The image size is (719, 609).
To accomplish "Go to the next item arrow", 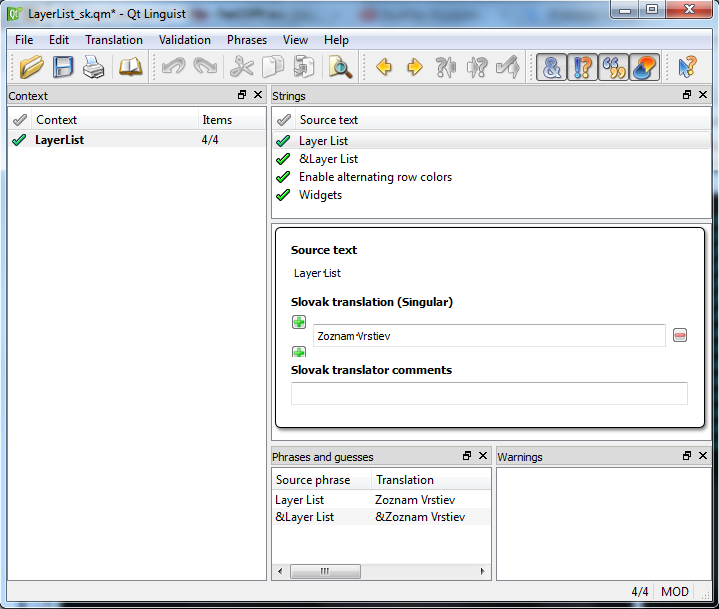I will point(415,67).
